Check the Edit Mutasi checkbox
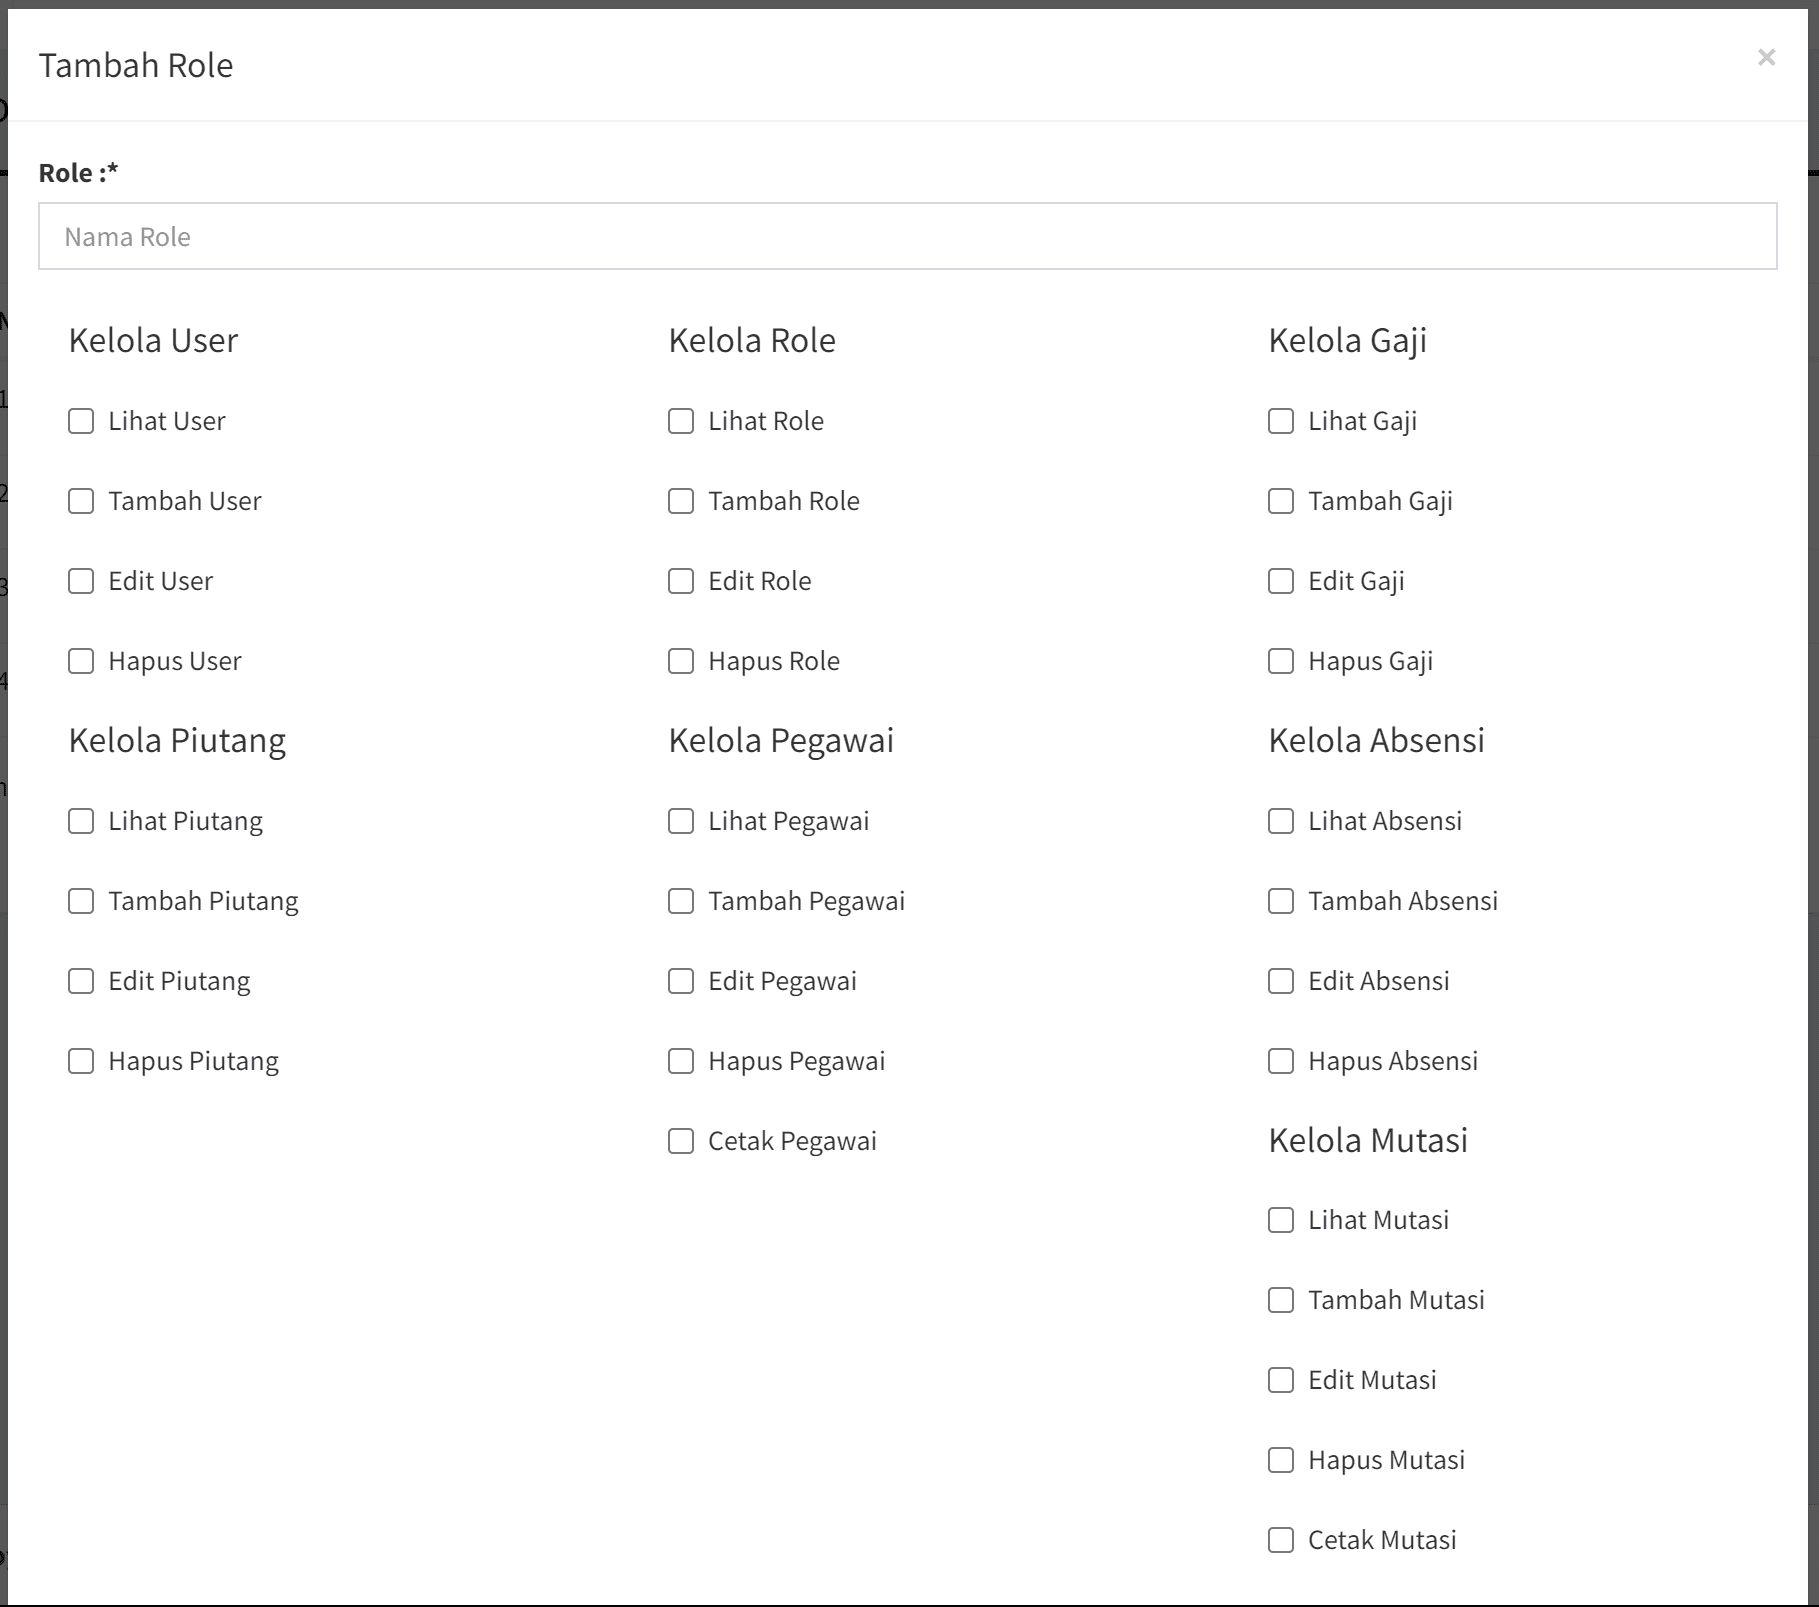This screenshot has height=1607, width=1819. [x=1281, y=1380]
